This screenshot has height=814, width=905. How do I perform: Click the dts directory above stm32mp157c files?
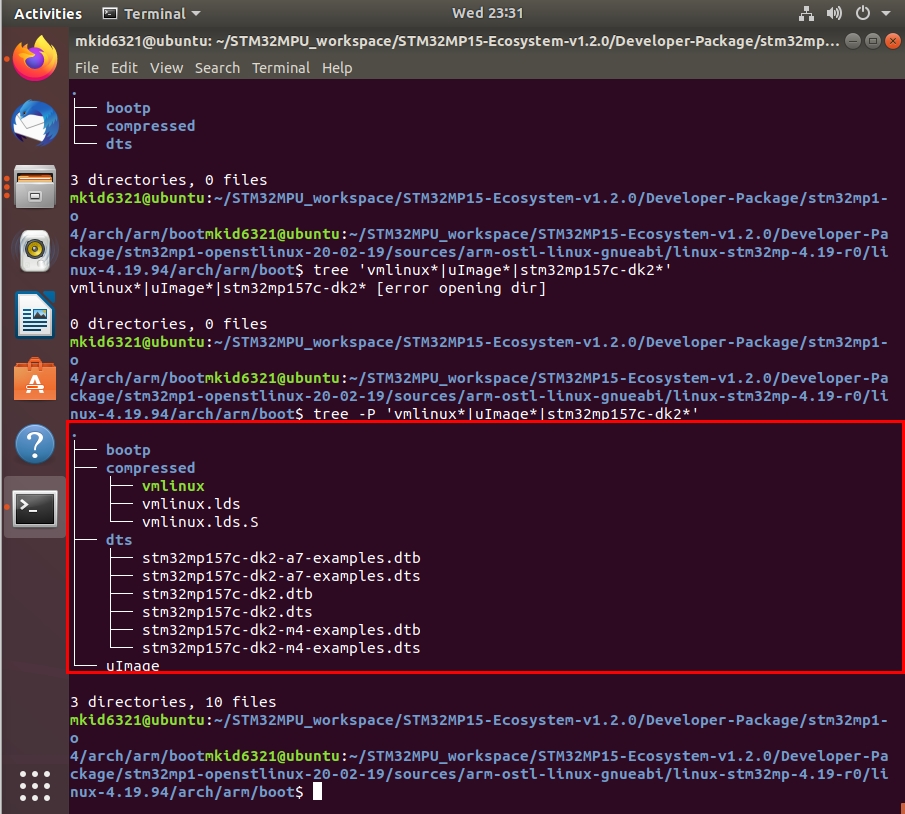[x=119, y=540]
